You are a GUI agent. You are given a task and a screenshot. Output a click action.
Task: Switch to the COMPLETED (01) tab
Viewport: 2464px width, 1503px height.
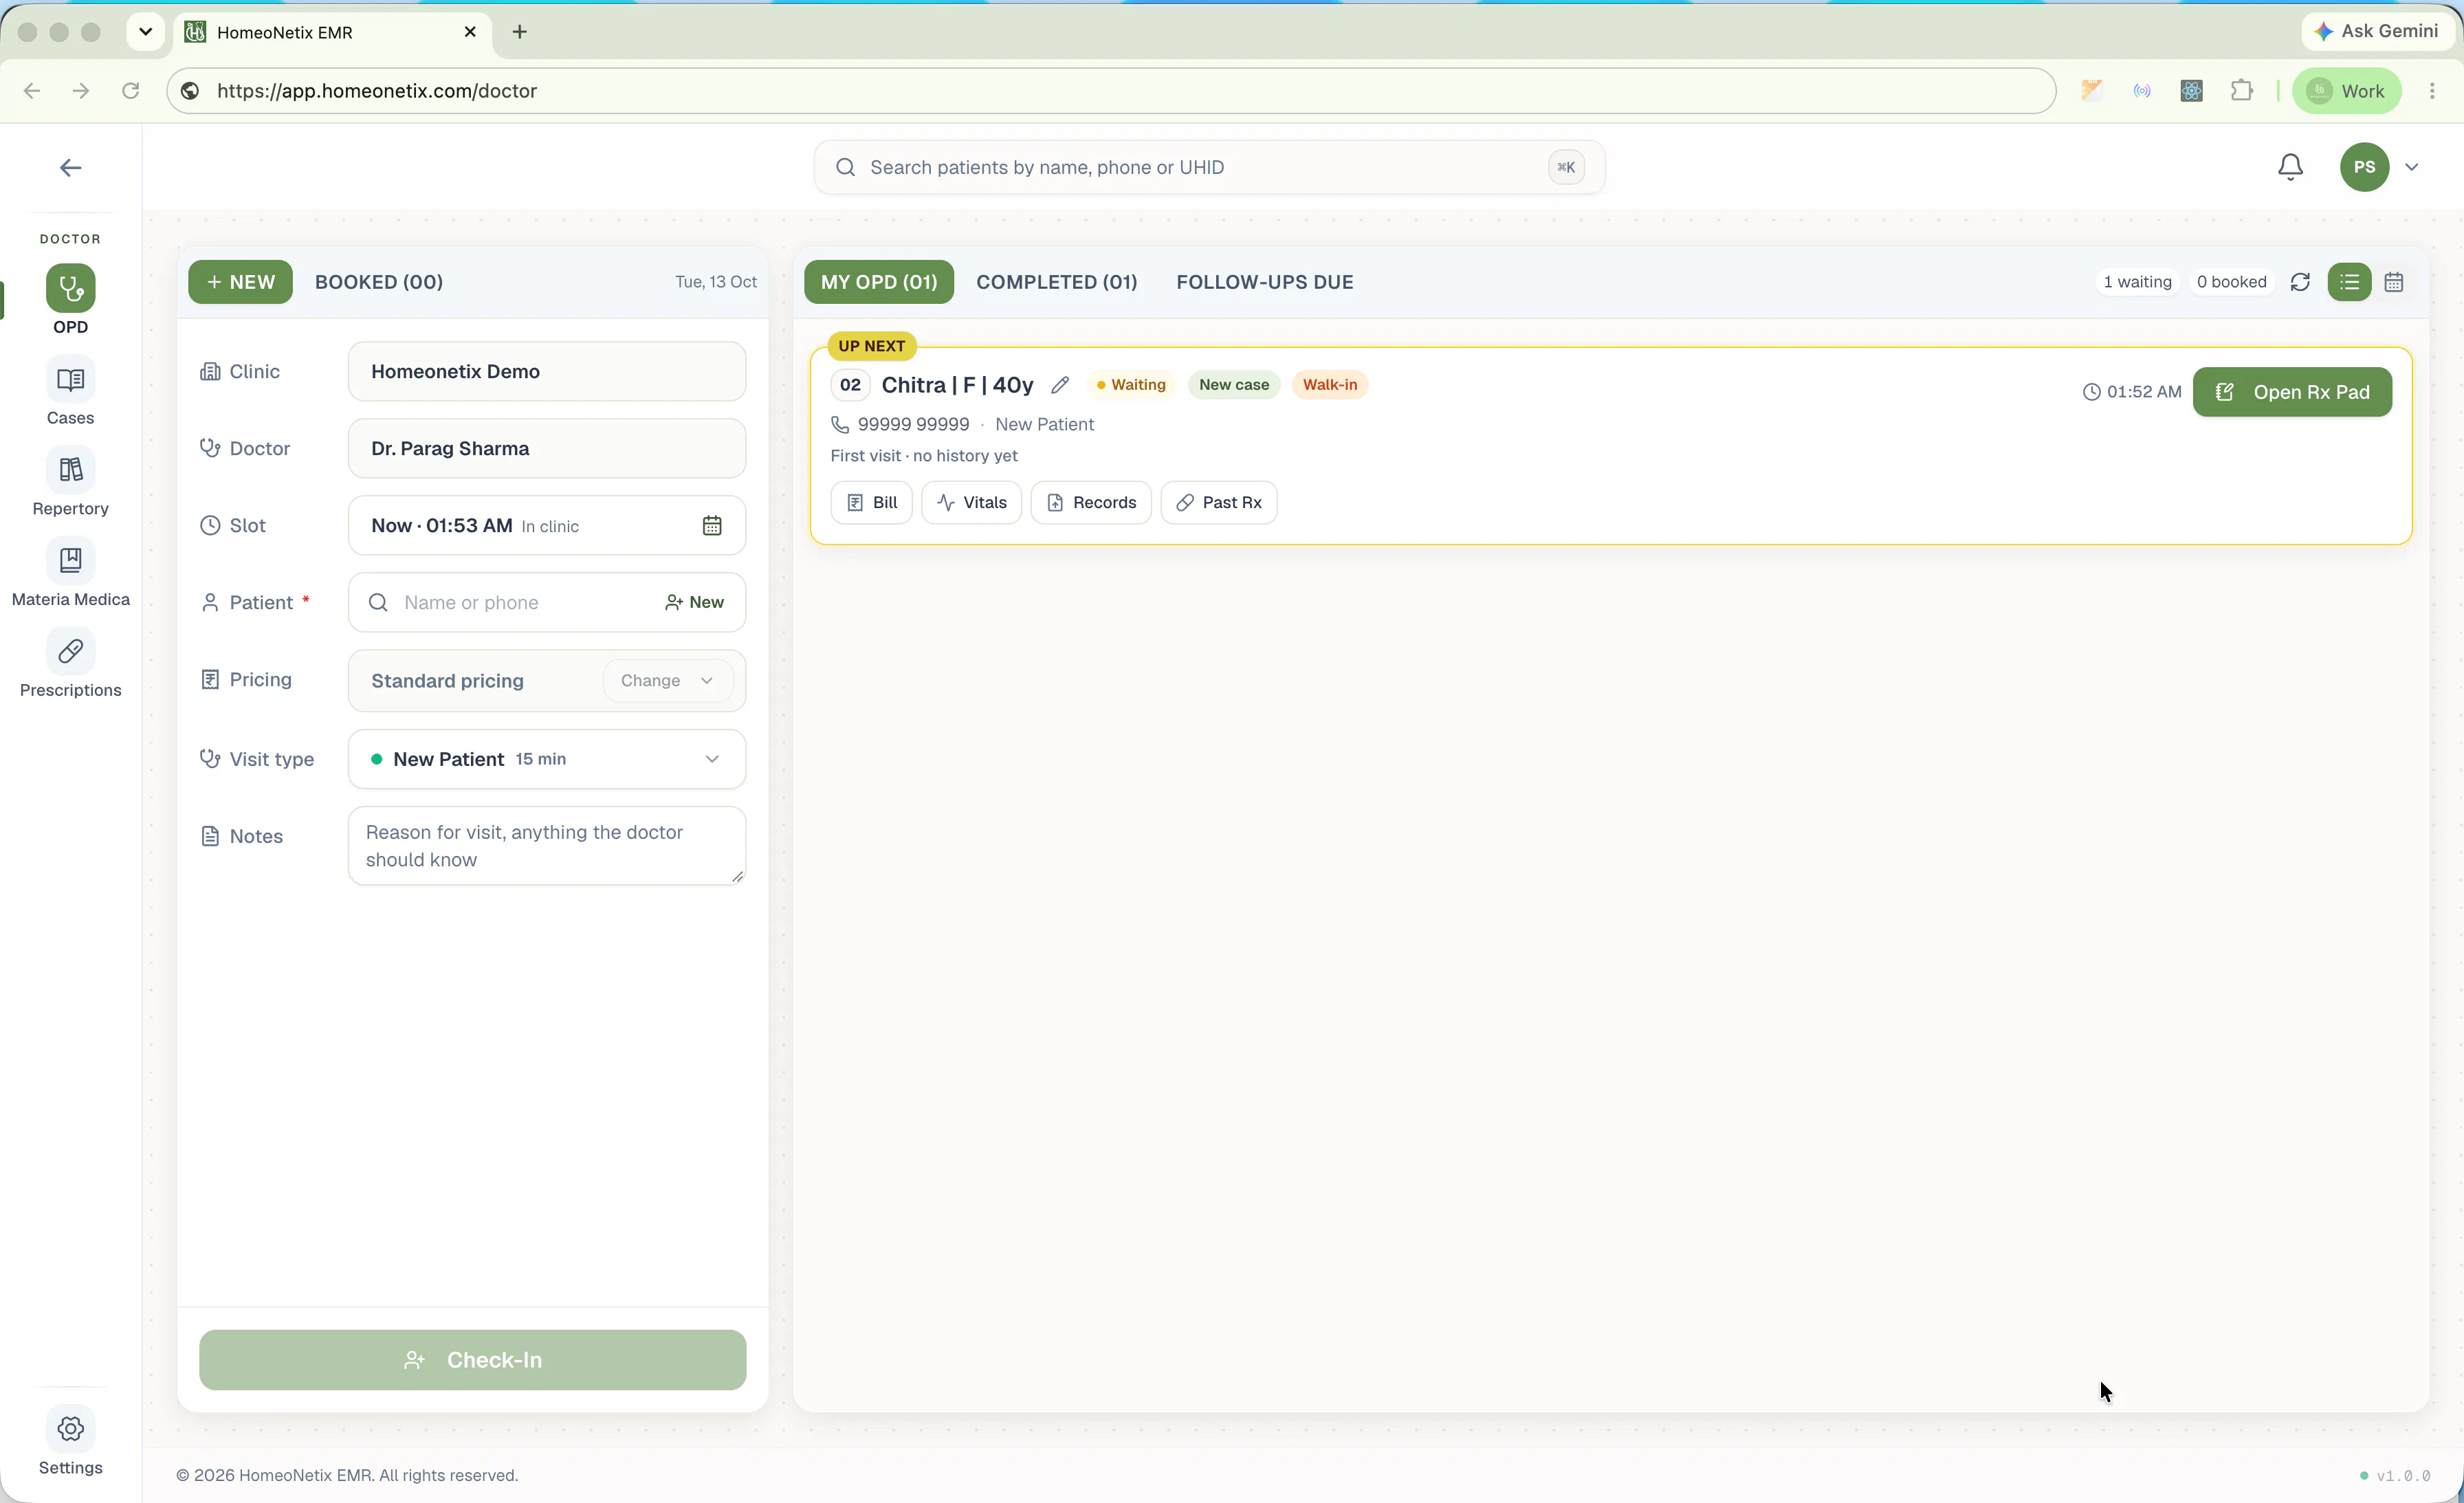pyautogui.click(x=1057, y=282)
